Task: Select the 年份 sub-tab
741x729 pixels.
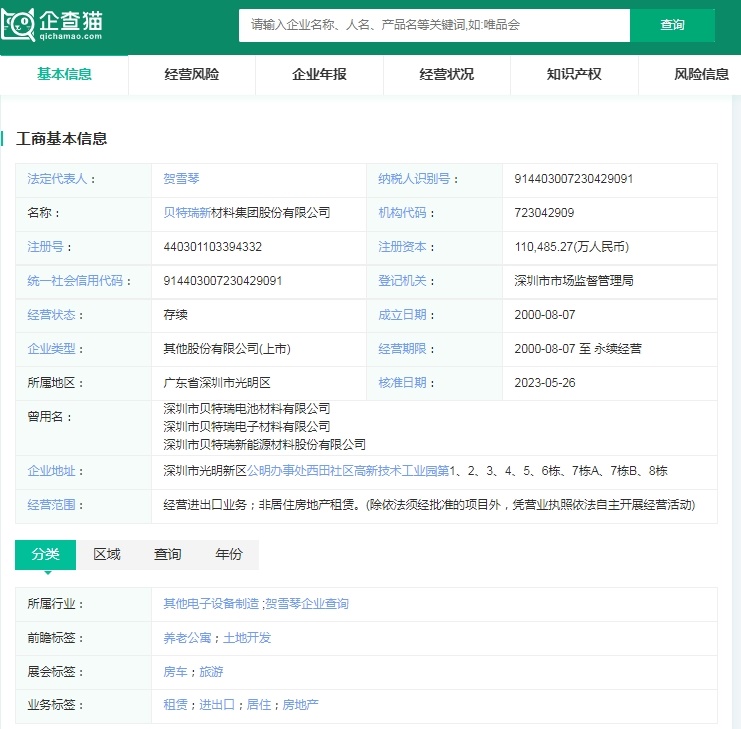Action: click(x=228, y=554)
